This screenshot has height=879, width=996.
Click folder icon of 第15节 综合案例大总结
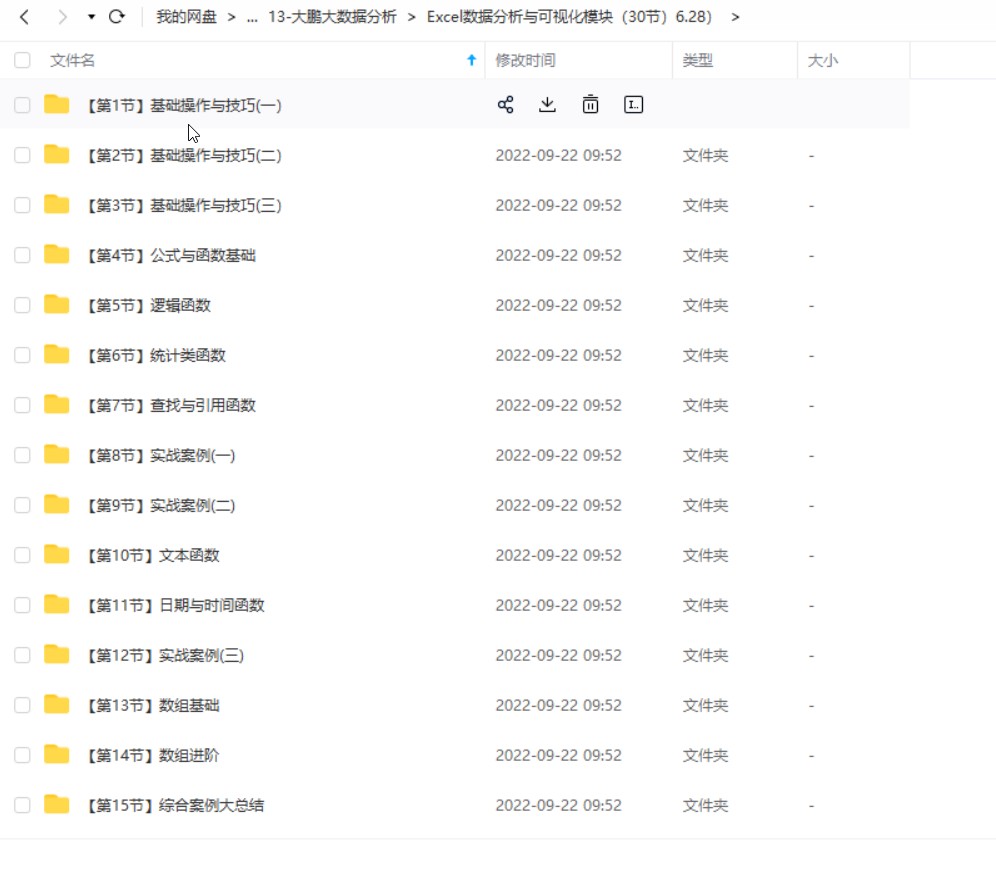pos(57,804)
